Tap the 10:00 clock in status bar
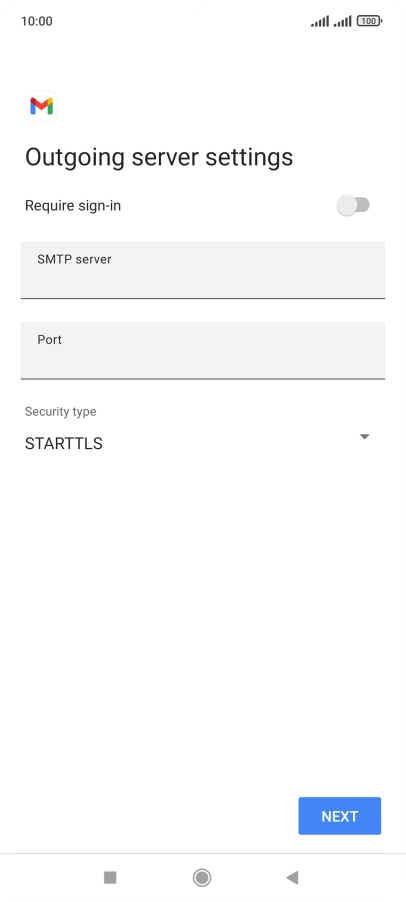Viewport: 406px width, 902px height. (37, 21)
